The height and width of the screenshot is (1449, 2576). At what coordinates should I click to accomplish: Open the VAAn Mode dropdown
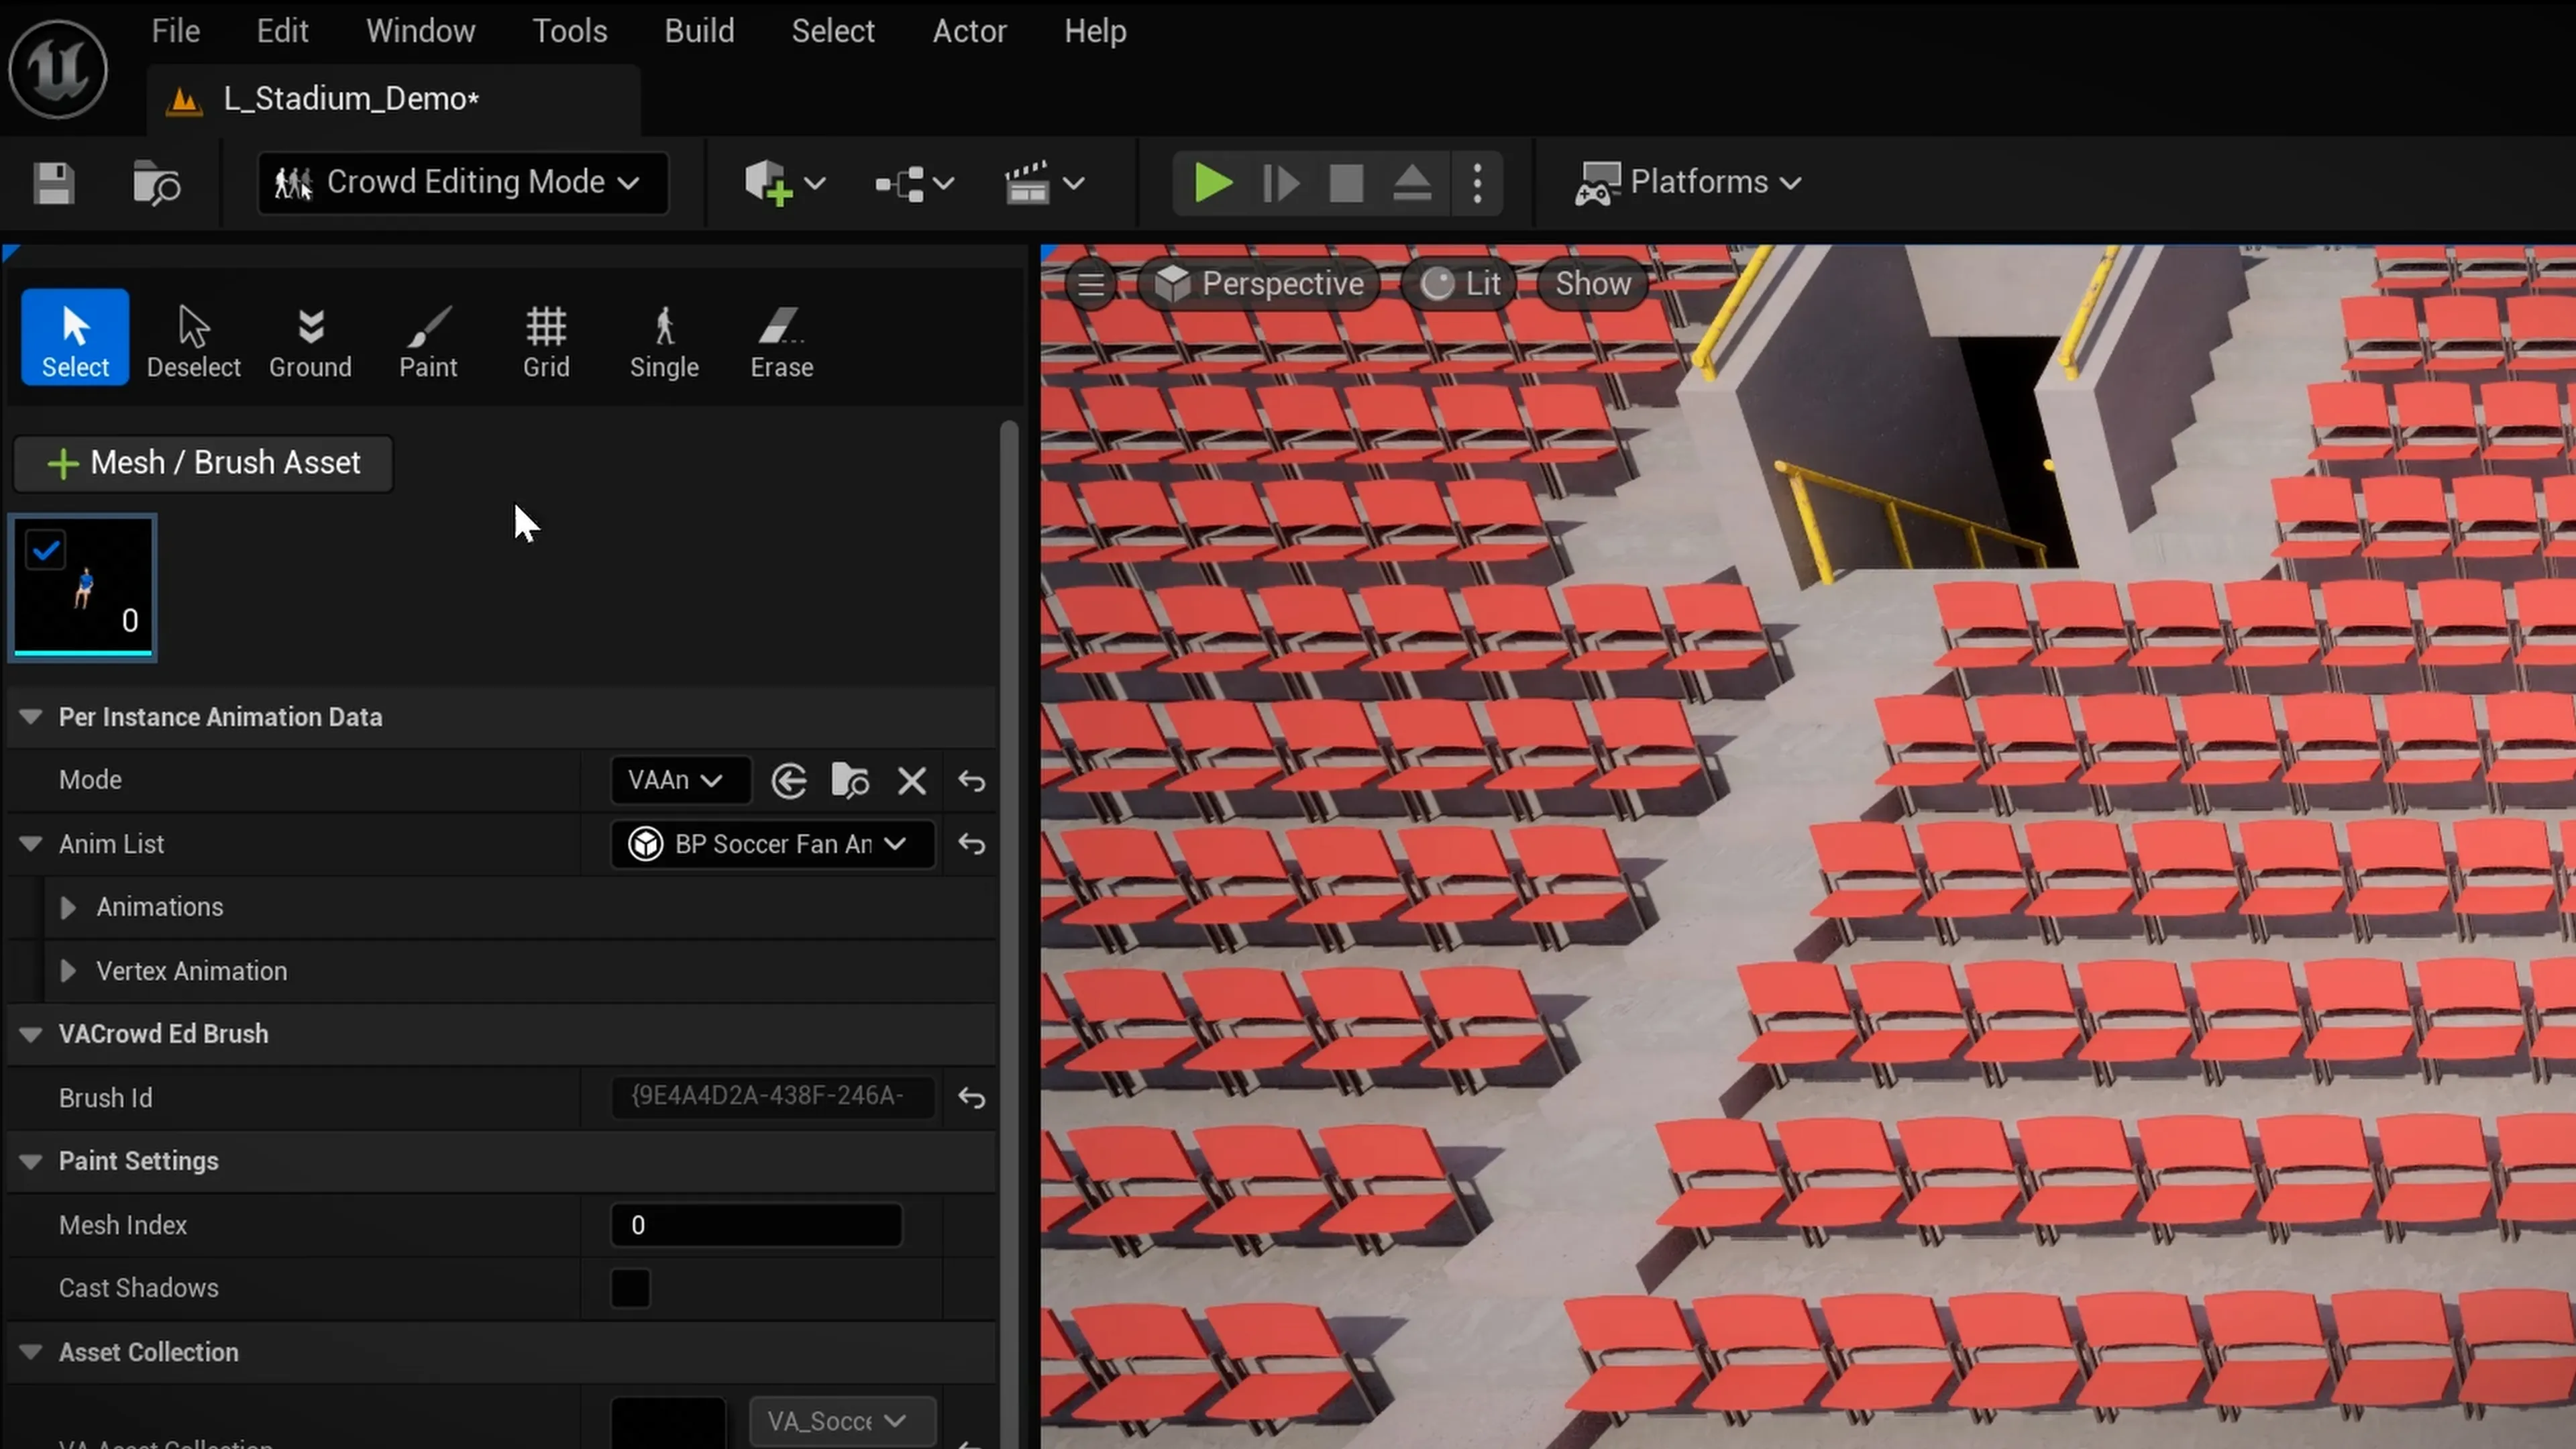click(x=680, y=780)
